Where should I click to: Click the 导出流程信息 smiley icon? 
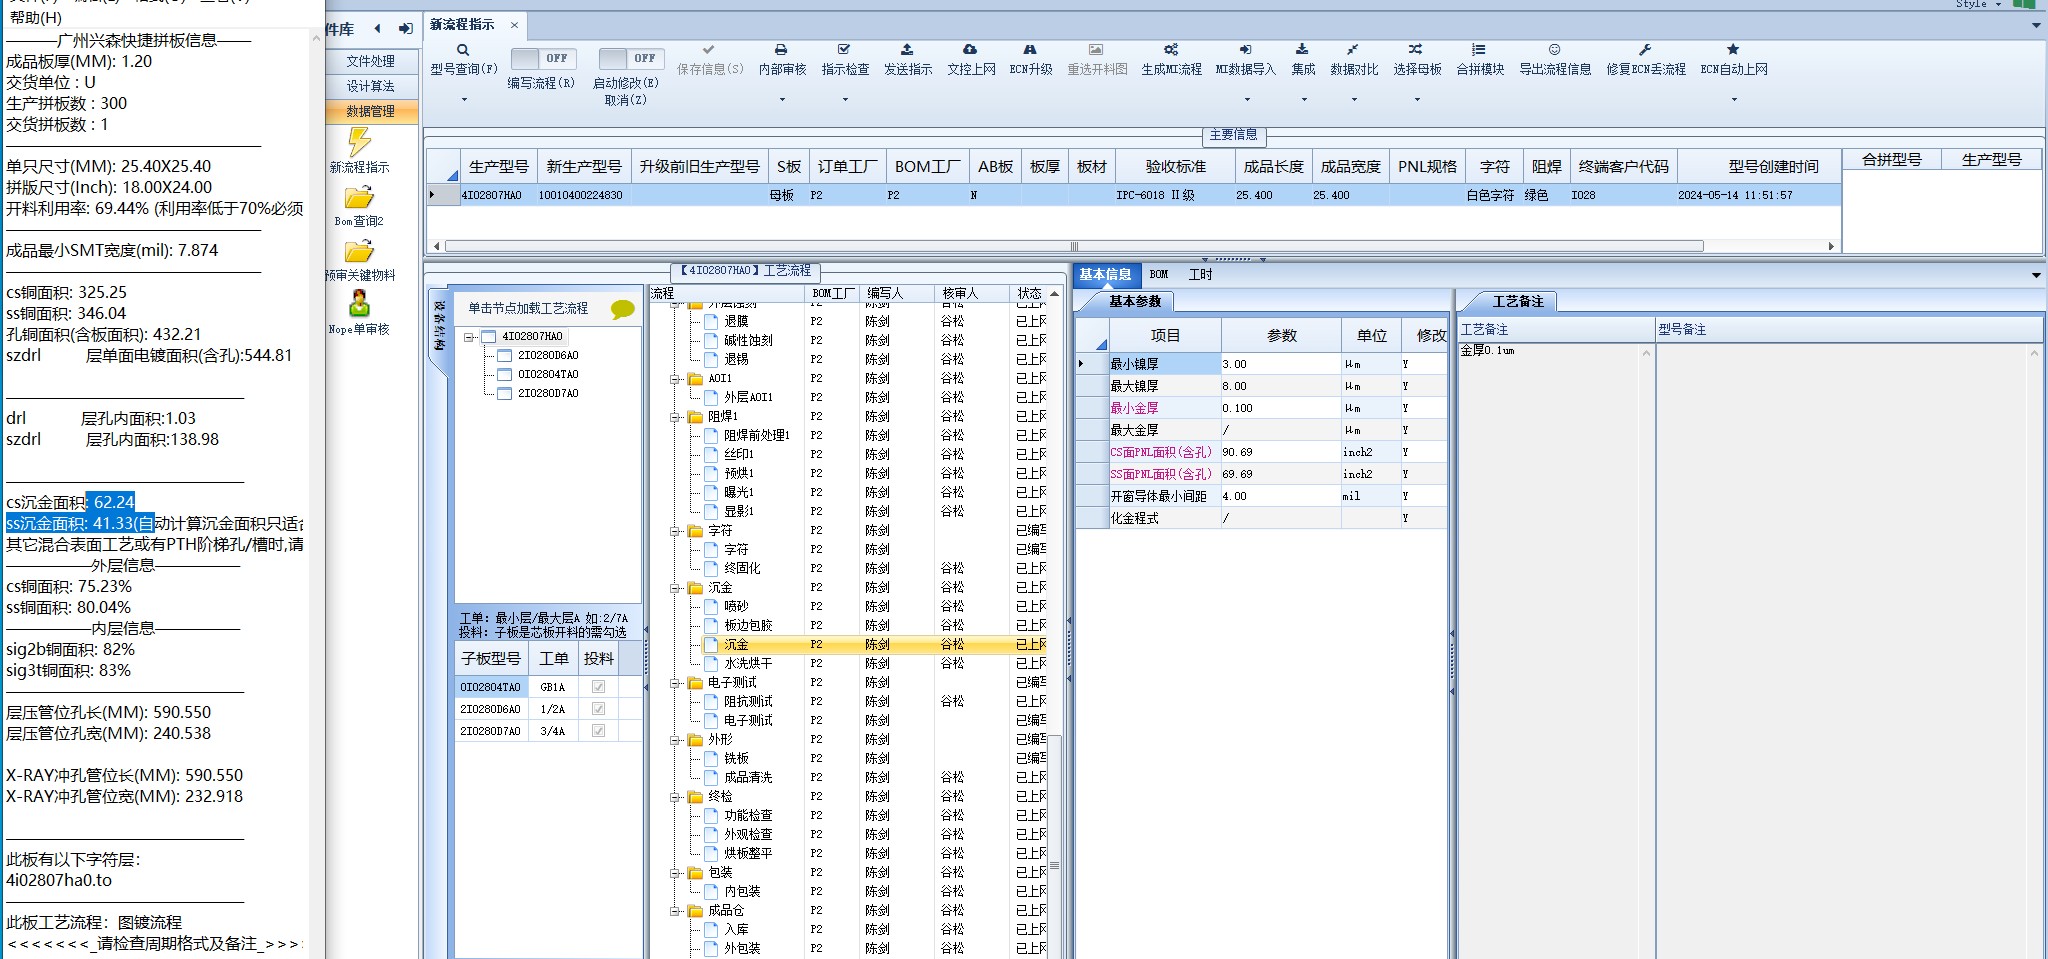[1554, 50]
